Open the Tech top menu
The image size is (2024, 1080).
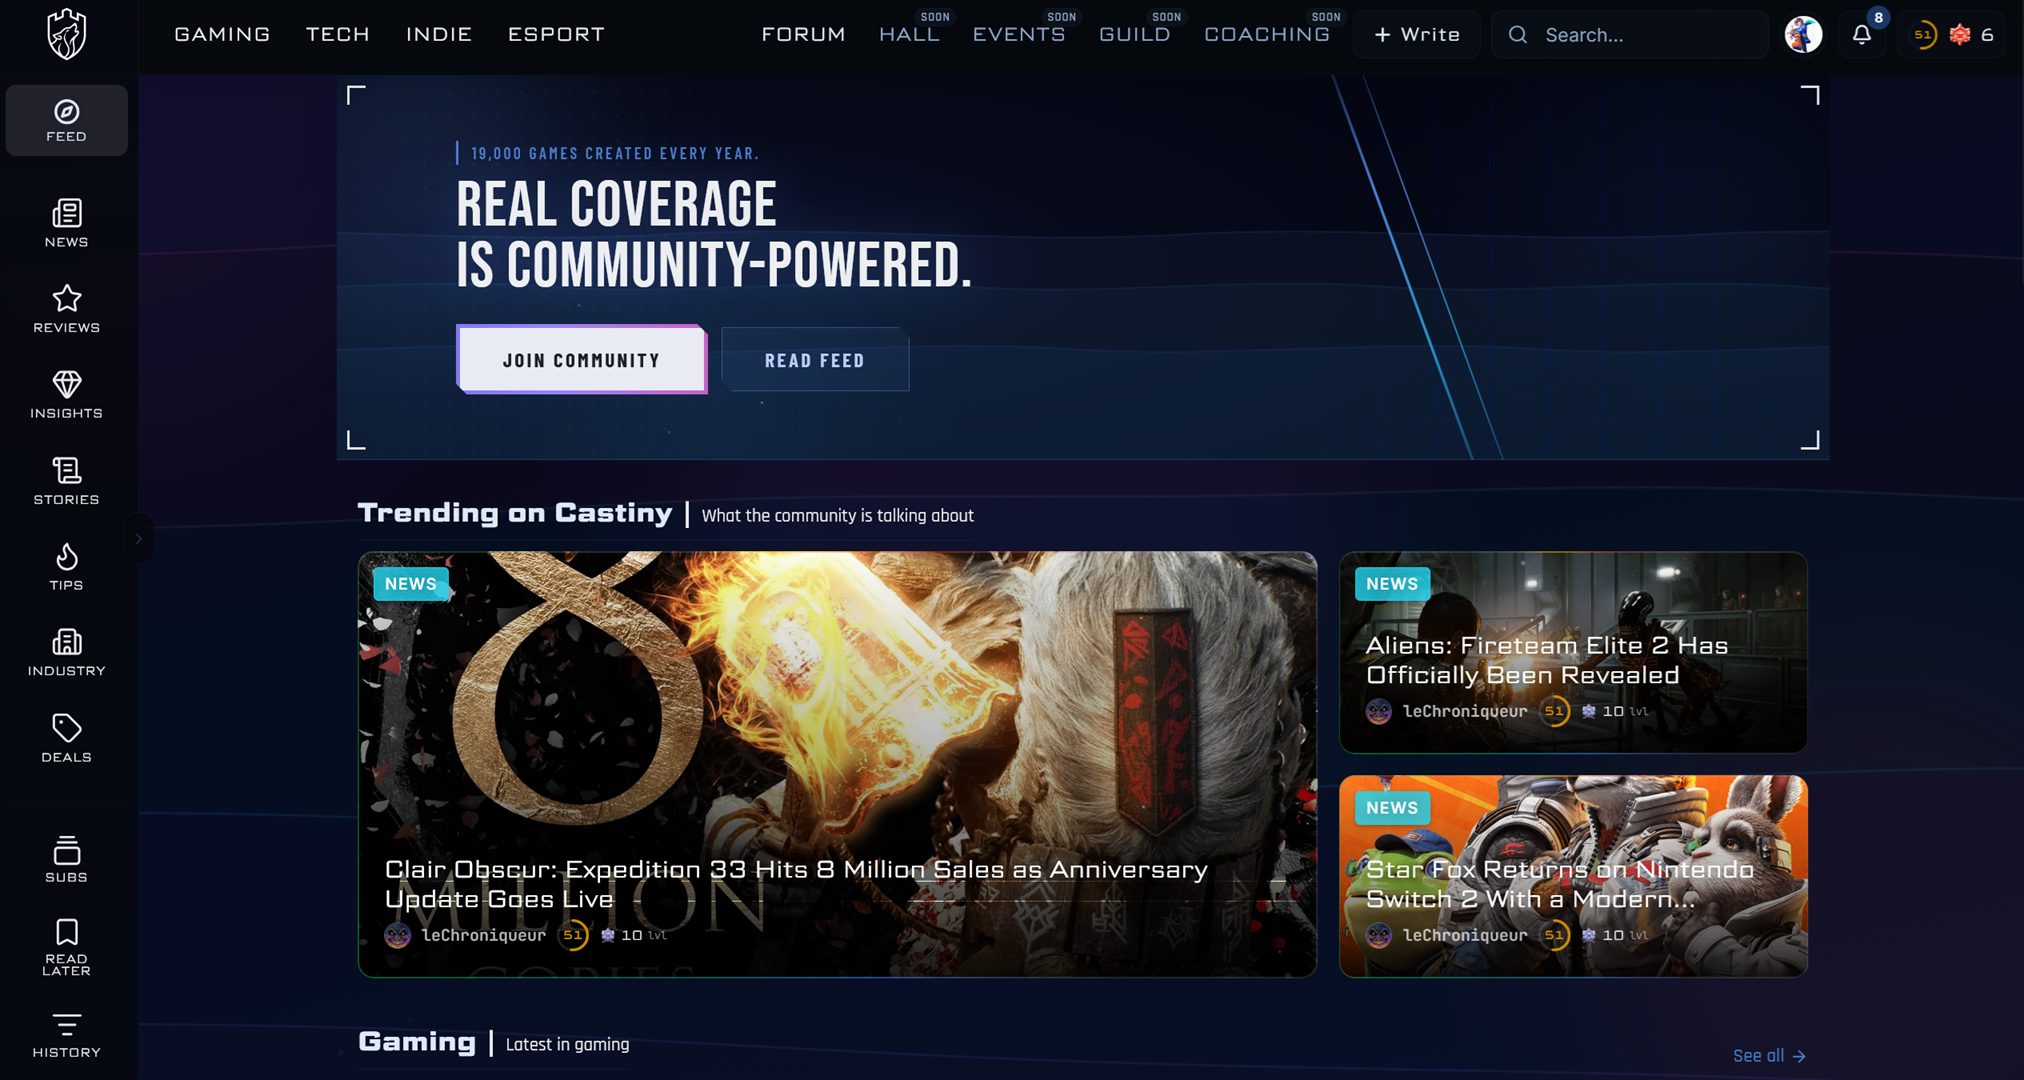tap(338, 35)
